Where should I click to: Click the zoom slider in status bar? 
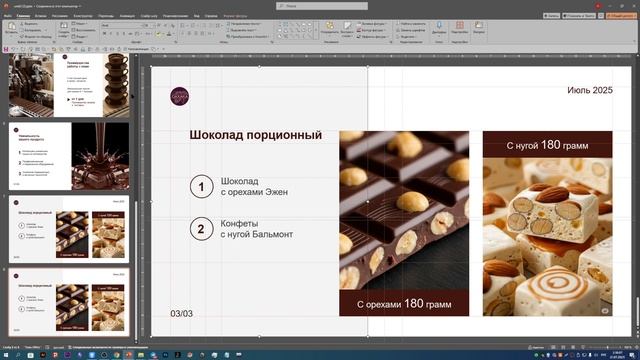point(606,347)
